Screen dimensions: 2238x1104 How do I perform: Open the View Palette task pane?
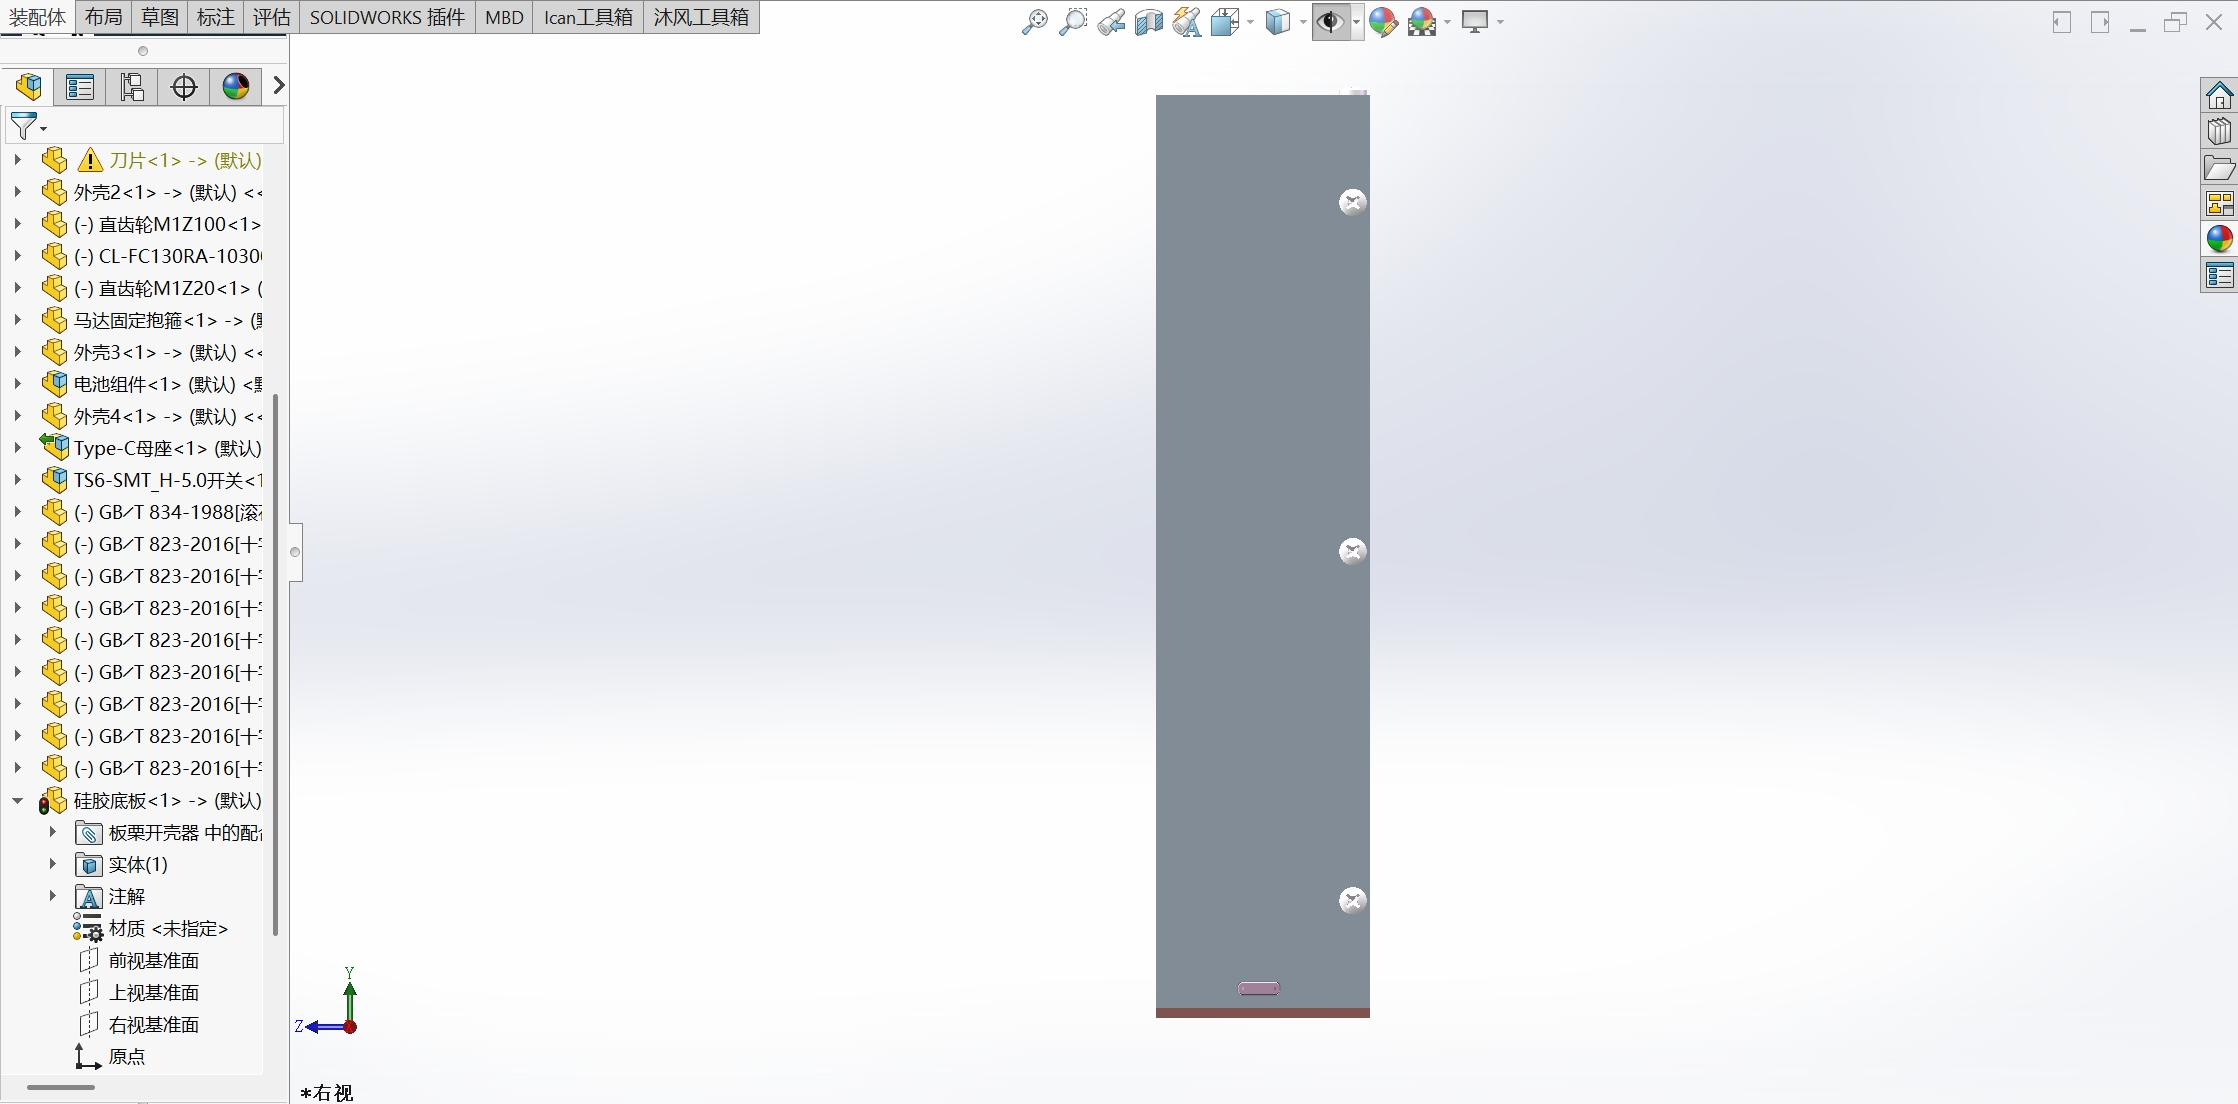pos(2219,204)
